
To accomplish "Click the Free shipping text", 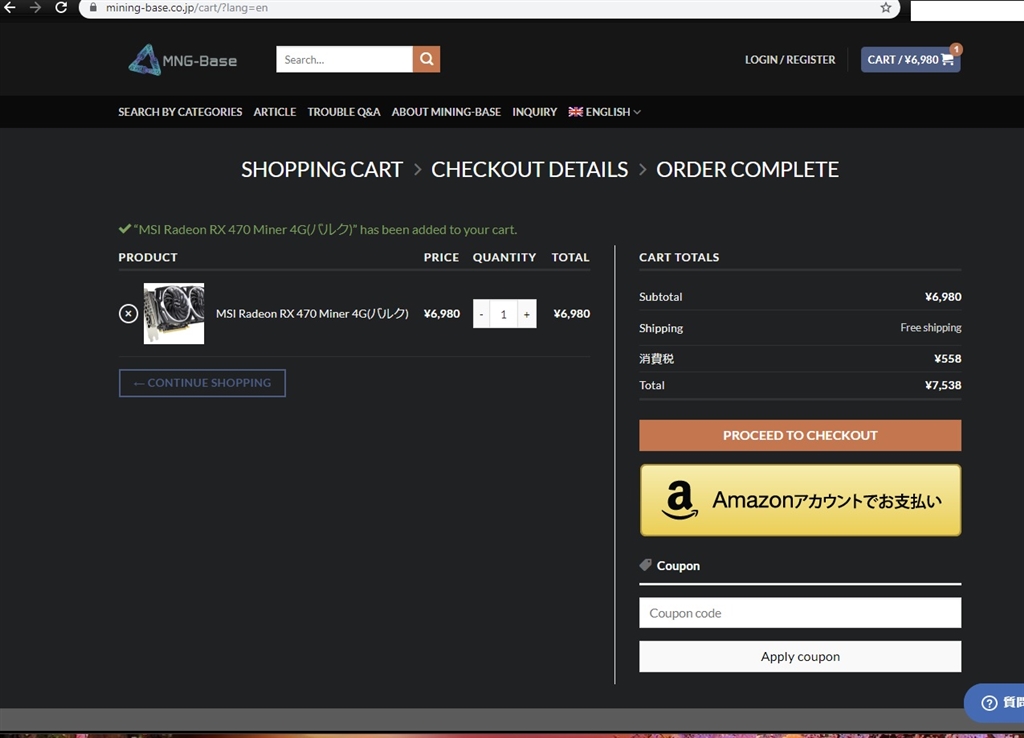I will (x=931, y=327).
